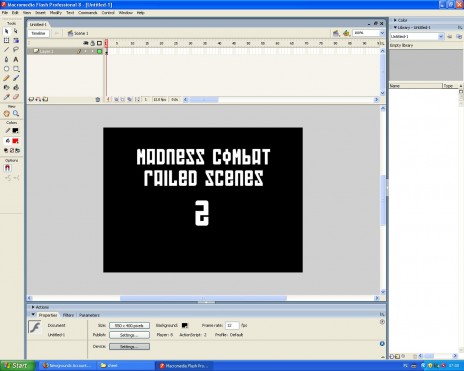Open the Commands menu
464x371 pixels.
pos(88,13)
